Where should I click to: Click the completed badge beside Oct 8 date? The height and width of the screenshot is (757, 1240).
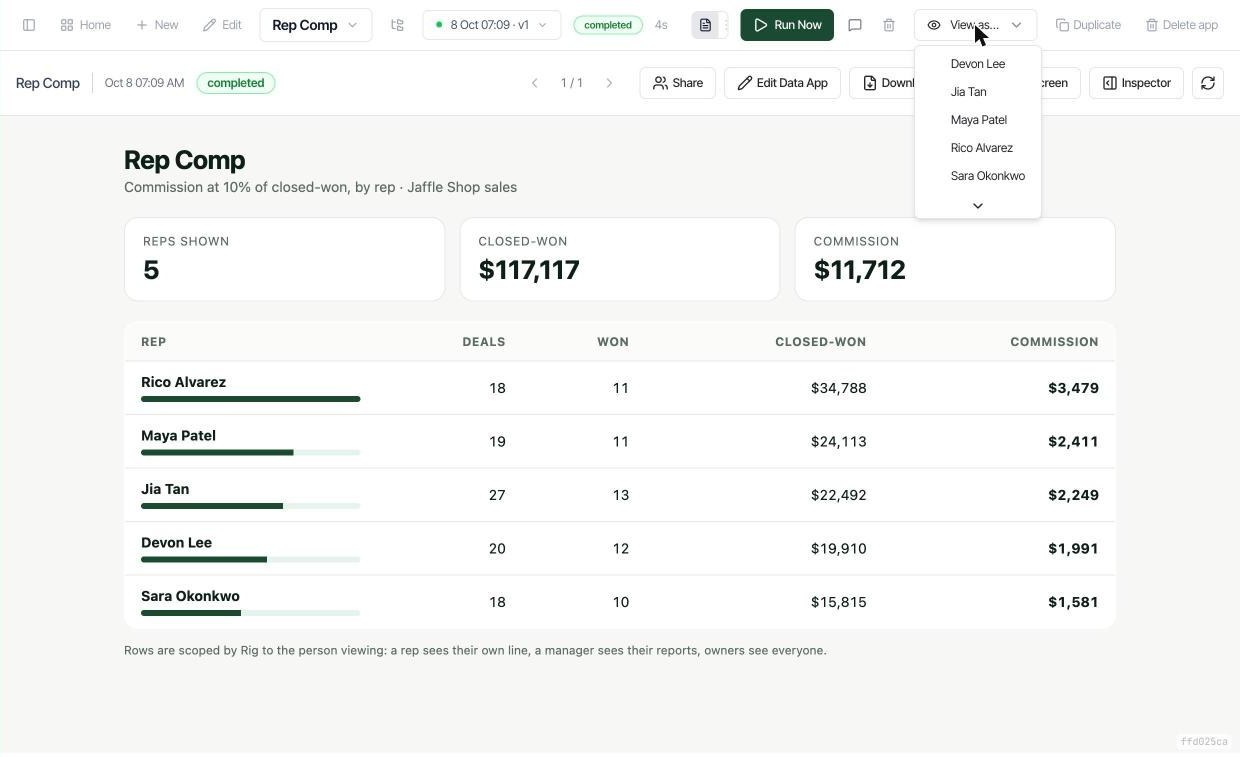236,83
